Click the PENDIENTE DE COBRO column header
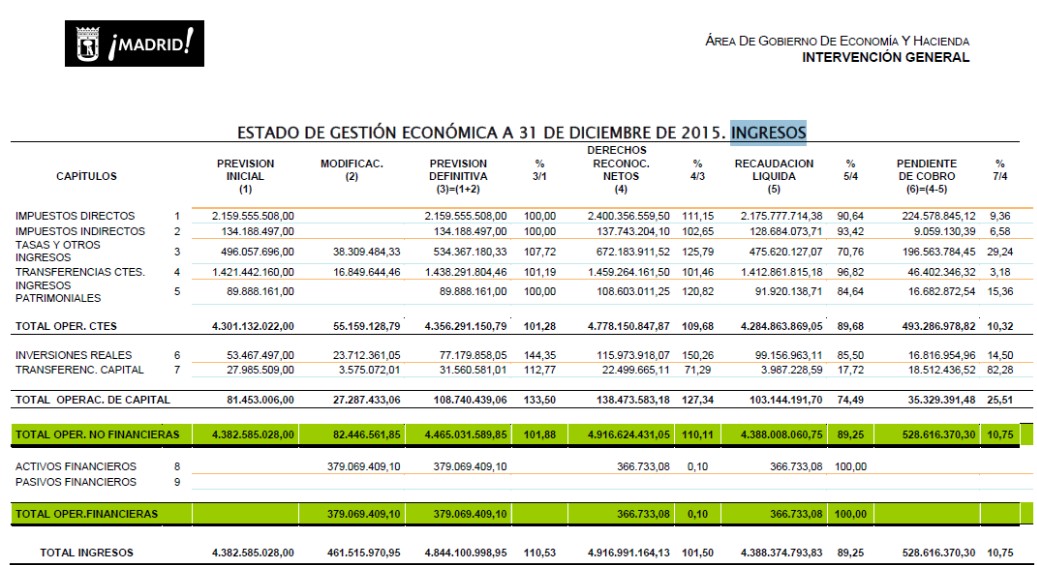This screenshot has width=1037, height=565. tap(926, 170)
